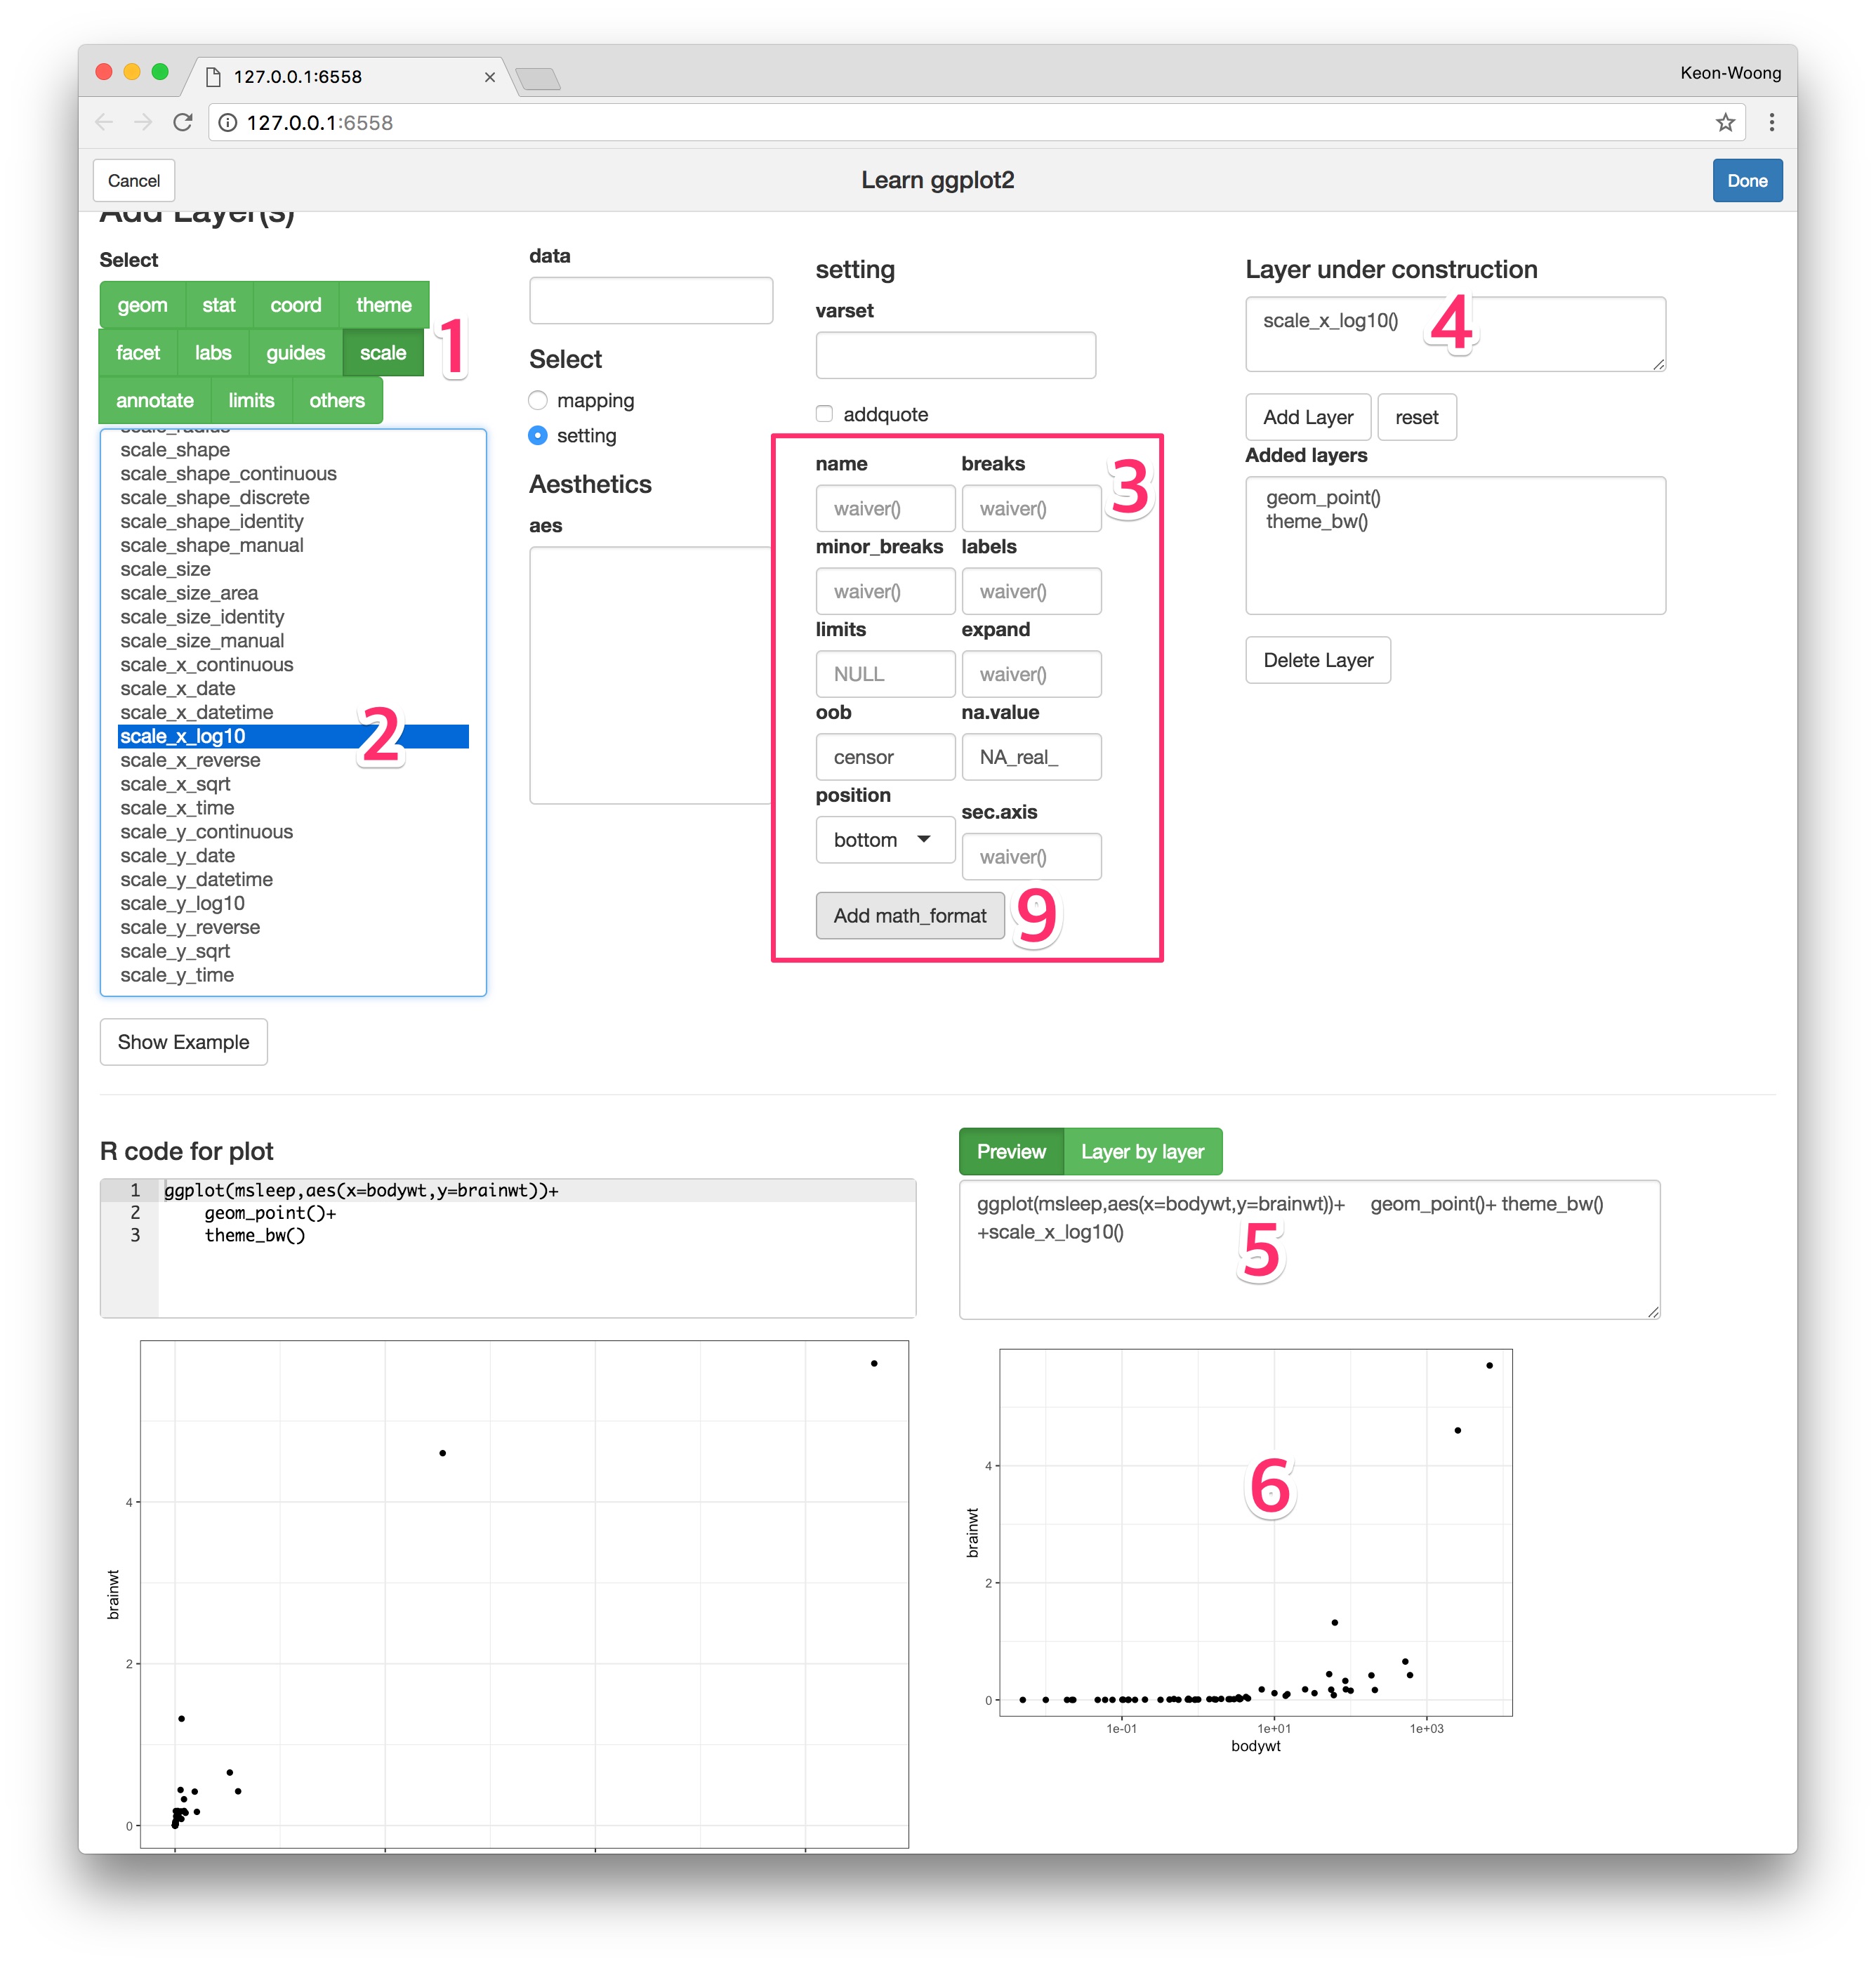Click the Add math_format button
Image resolution: width=1876 pixels, height=1966 pixels.
click(907, 914)
